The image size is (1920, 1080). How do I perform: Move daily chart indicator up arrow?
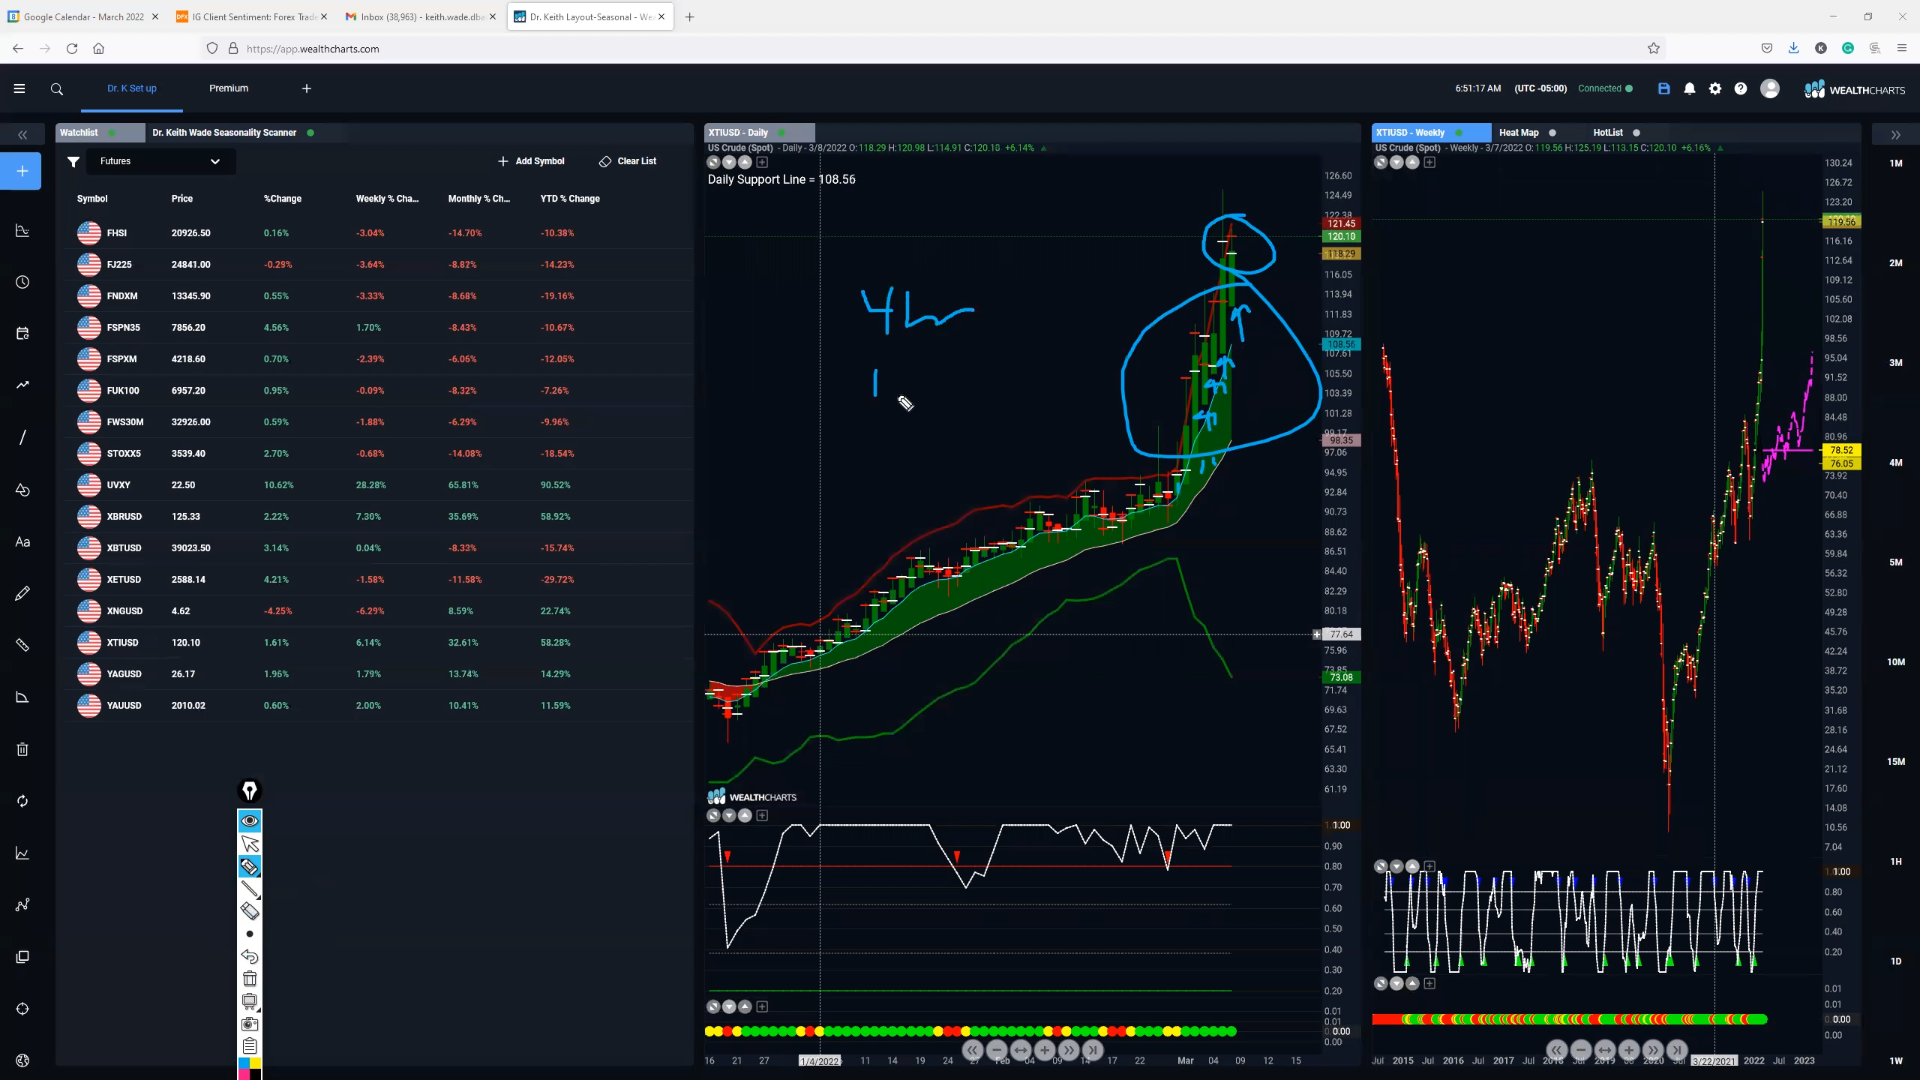[x=745, y=162]
